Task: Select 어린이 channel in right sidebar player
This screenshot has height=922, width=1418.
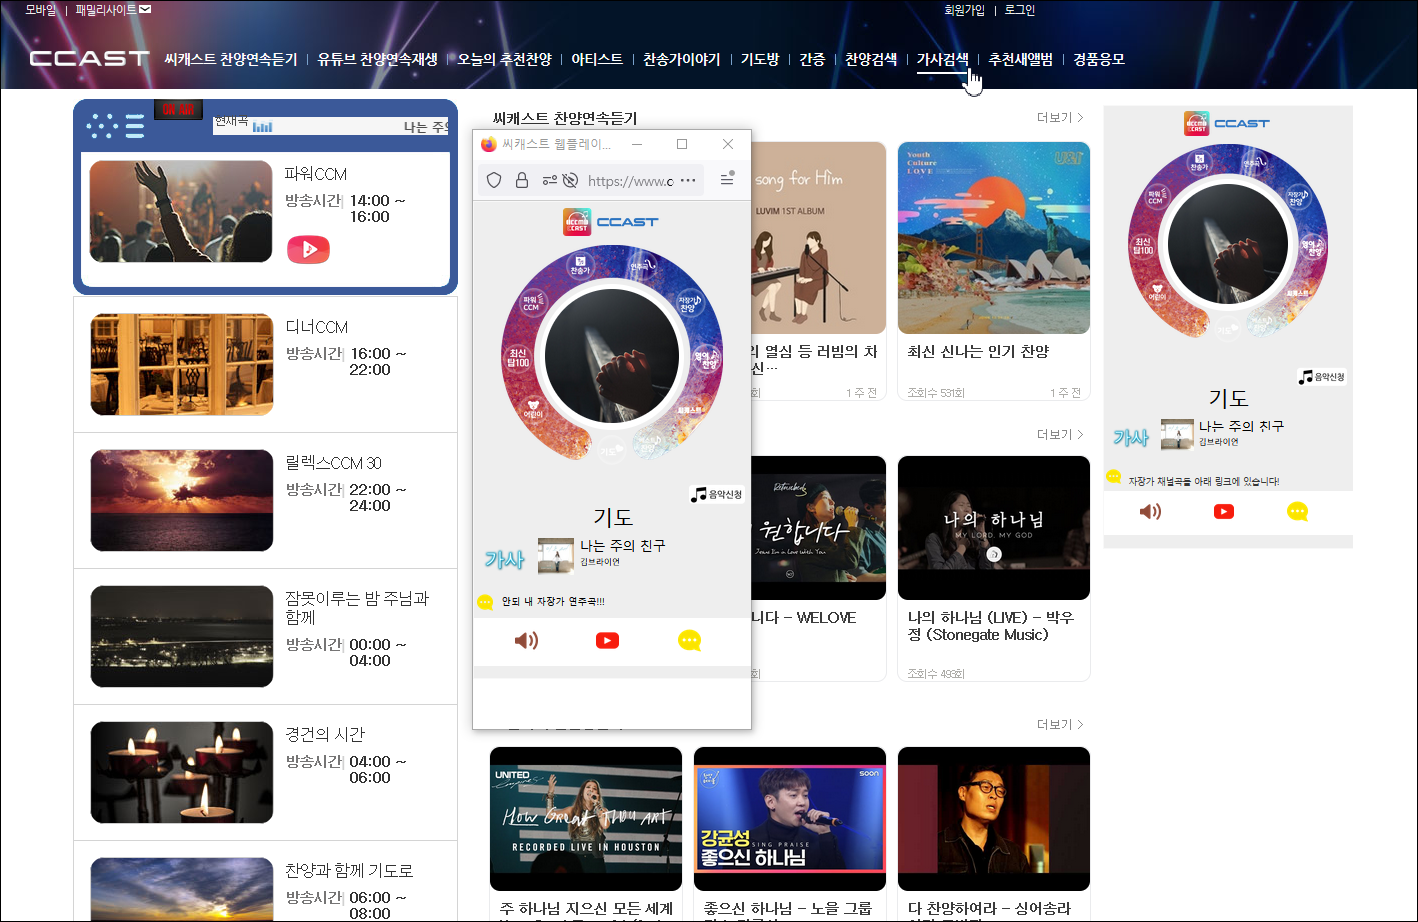Action: click(x=1157, y=293)
